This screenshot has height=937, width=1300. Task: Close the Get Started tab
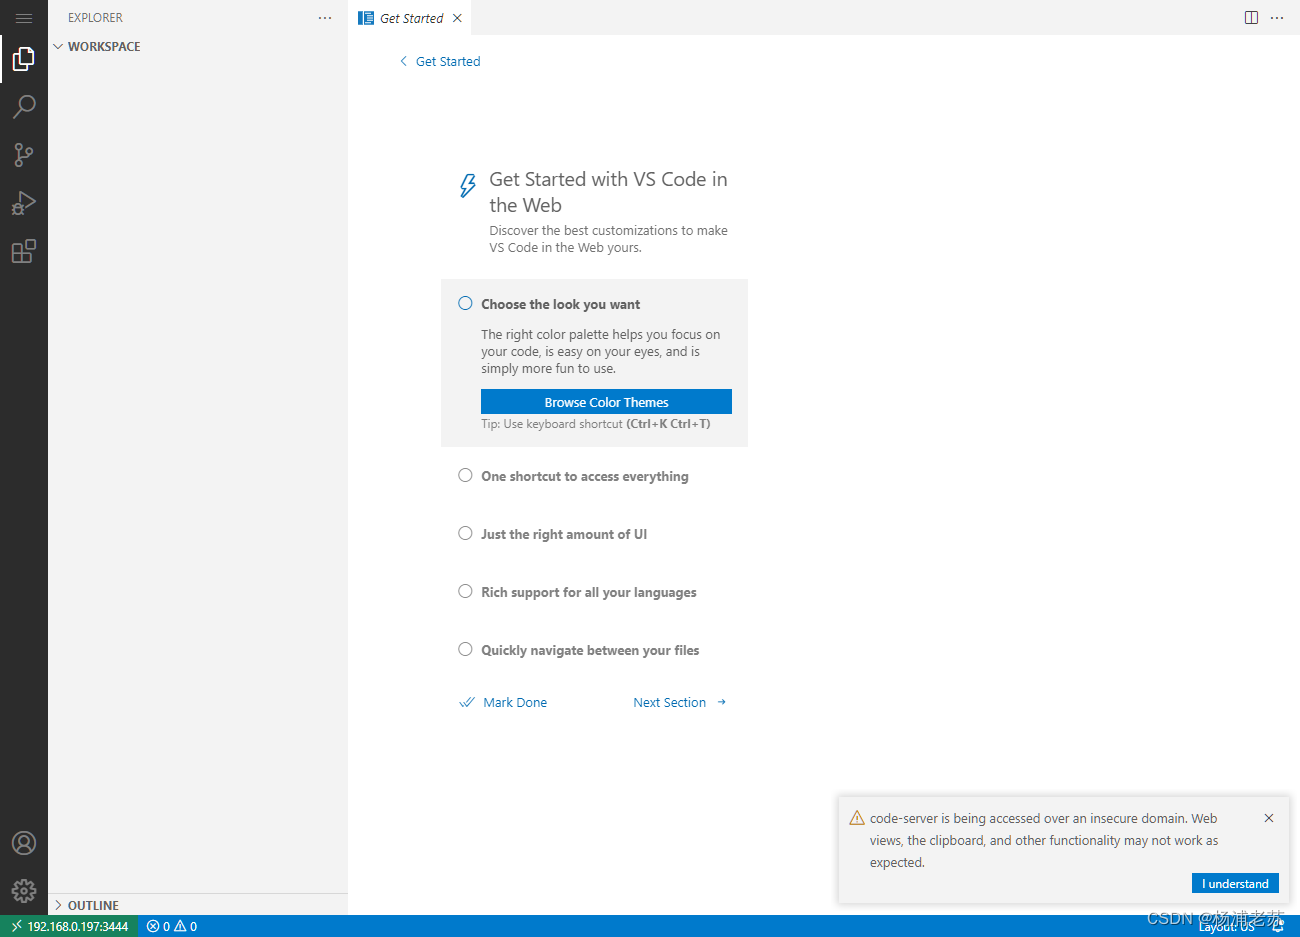coord(457,18)
